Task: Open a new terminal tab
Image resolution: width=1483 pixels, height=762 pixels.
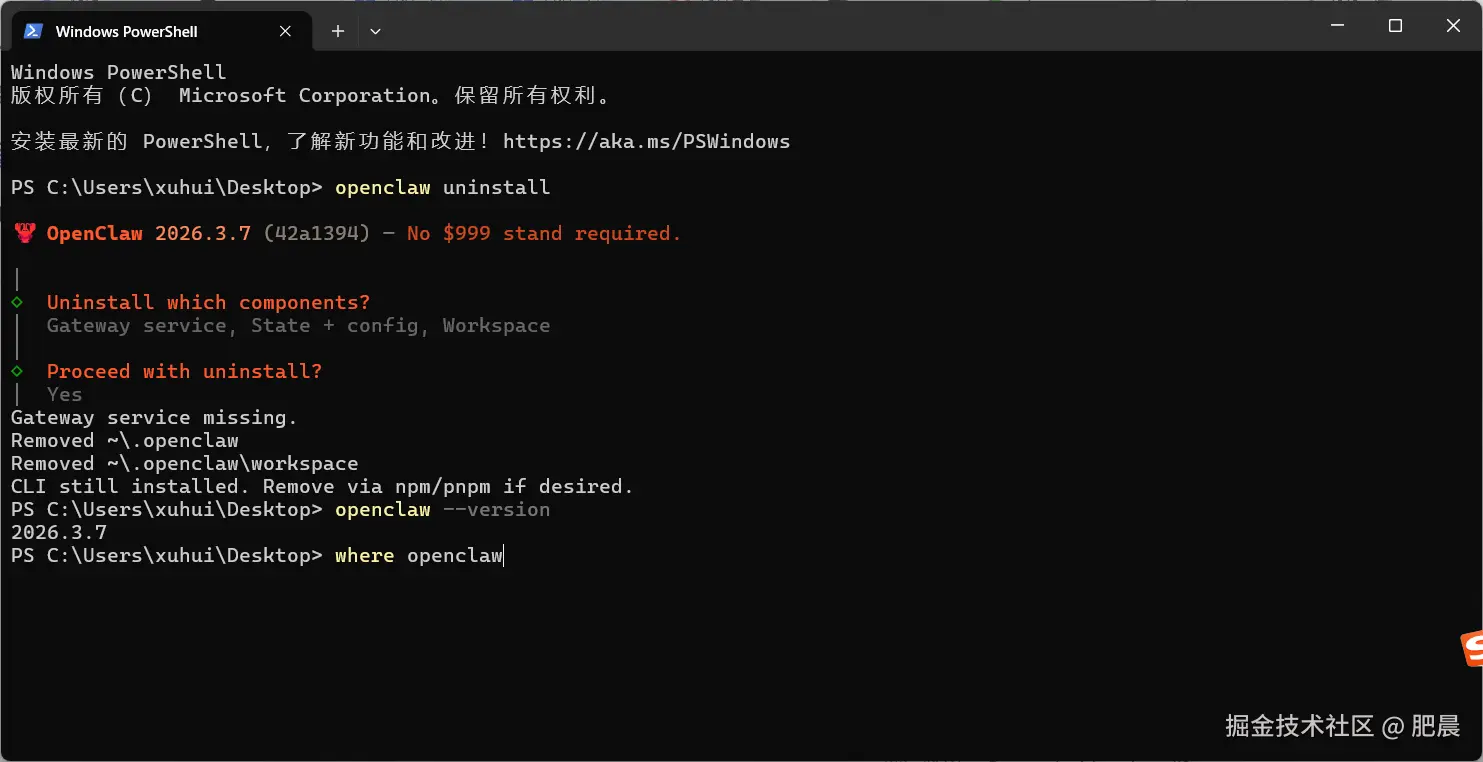Action: pos(338,31)
